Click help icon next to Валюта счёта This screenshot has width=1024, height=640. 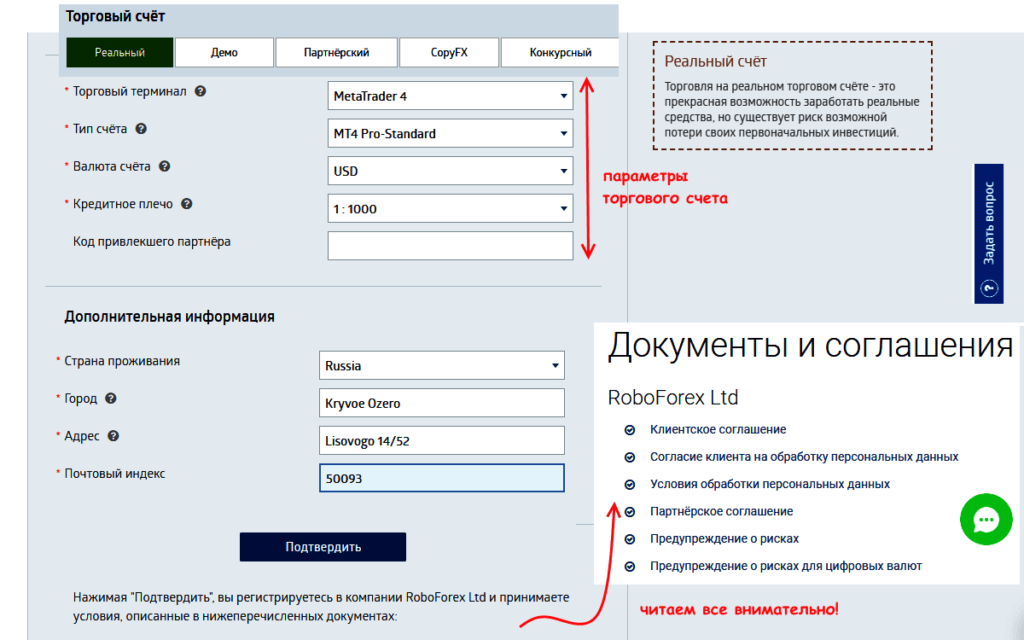pos(164,167)
